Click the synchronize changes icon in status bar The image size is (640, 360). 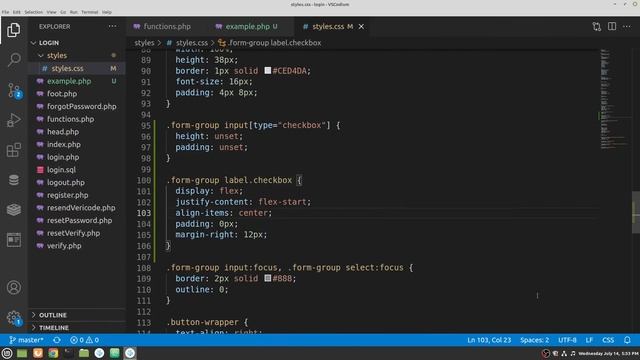coord(57,340)
